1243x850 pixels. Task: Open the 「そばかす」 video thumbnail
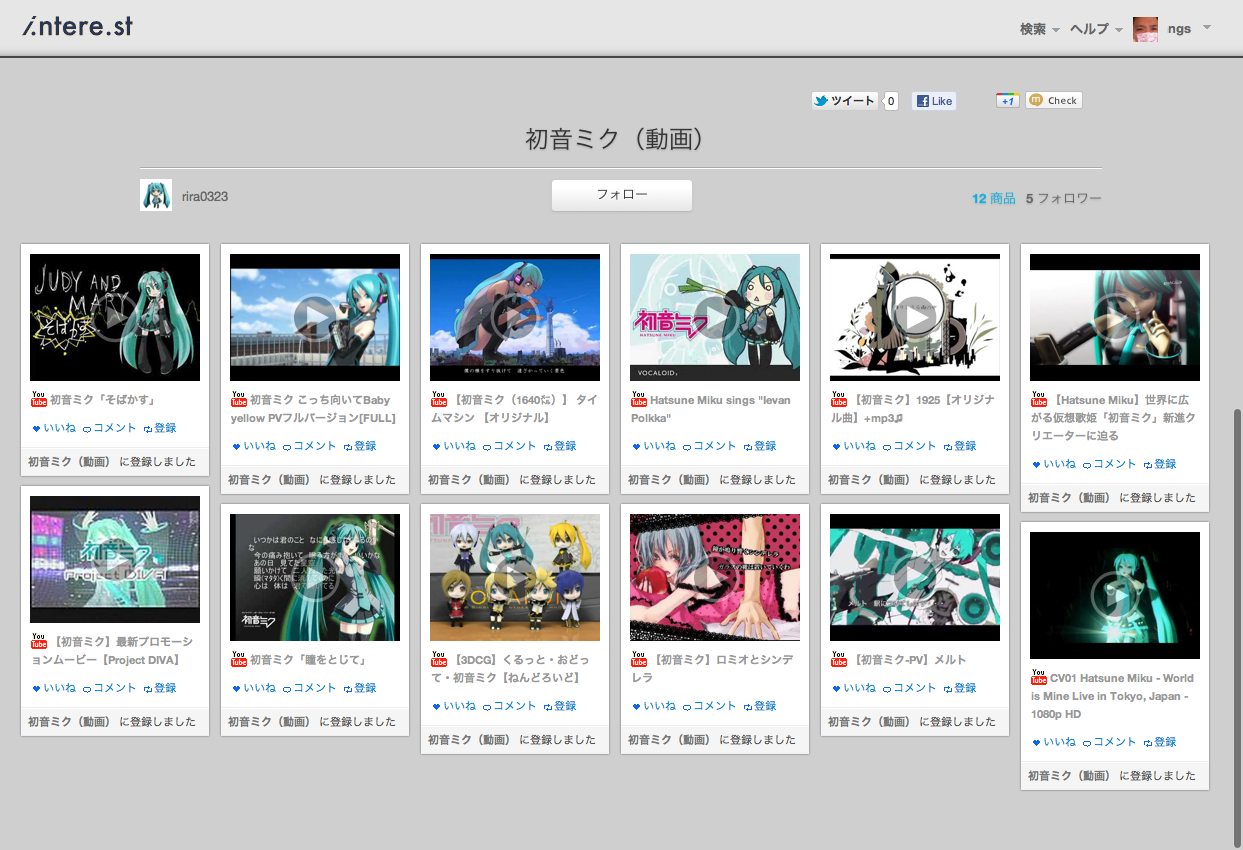115,317
